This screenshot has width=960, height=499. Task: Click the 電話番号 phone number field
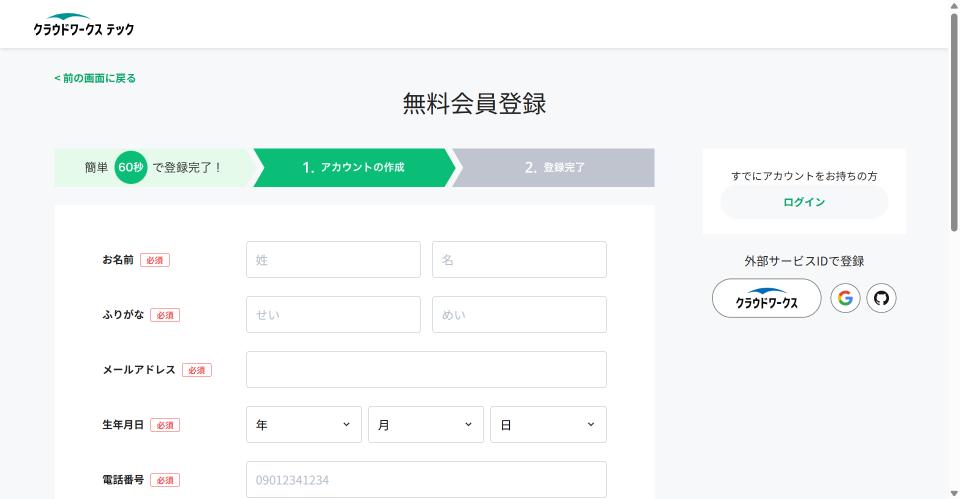426,479
